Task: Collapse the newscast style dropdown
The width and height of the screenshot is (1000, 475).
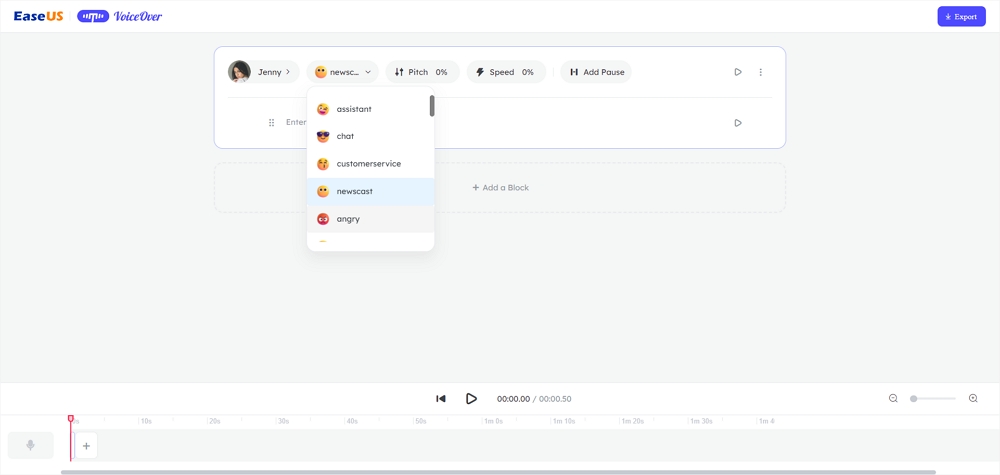Action: point(342,72)
